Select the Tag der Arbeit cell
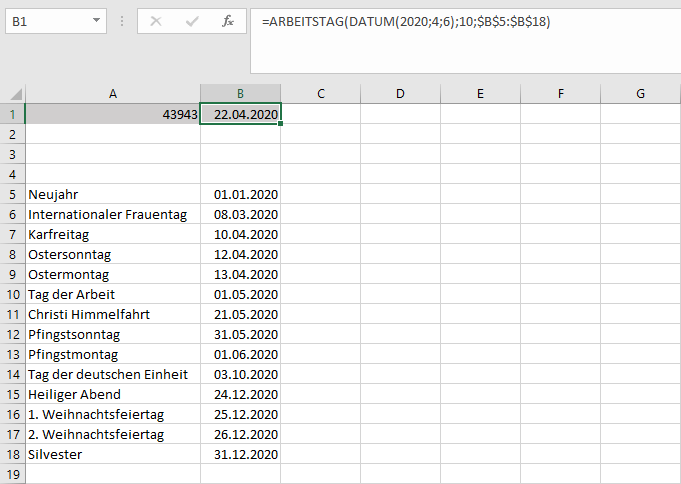The height and width of the screenshot is (484, 681). 113,294
